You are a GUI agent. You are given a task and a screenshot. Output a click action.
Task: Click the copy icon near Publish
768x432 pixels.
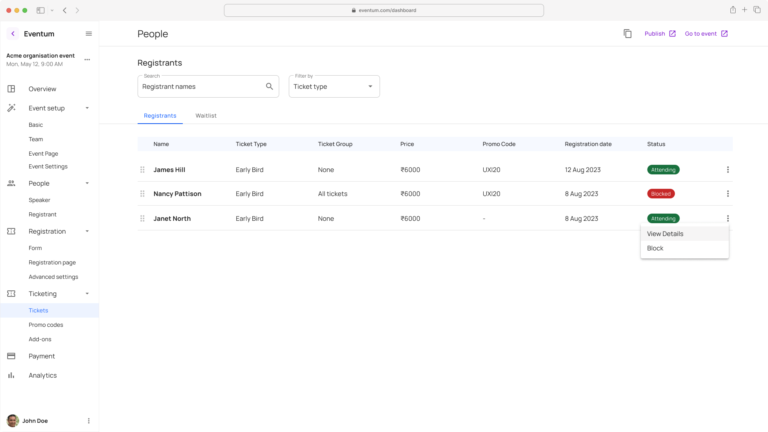pyautogui.click(x=627, y=33)
